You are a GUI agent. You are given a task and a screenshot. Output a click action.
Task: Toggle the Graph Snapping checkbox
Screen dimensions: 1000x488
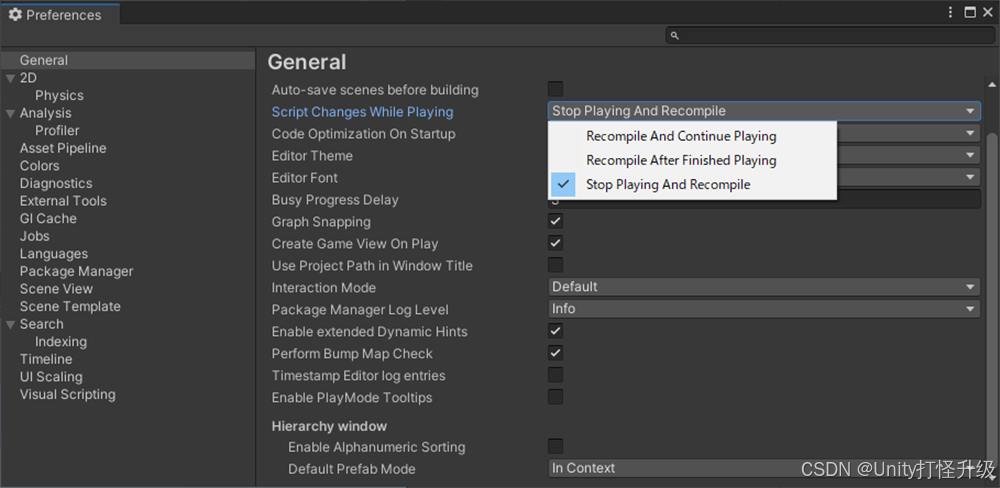555,221
